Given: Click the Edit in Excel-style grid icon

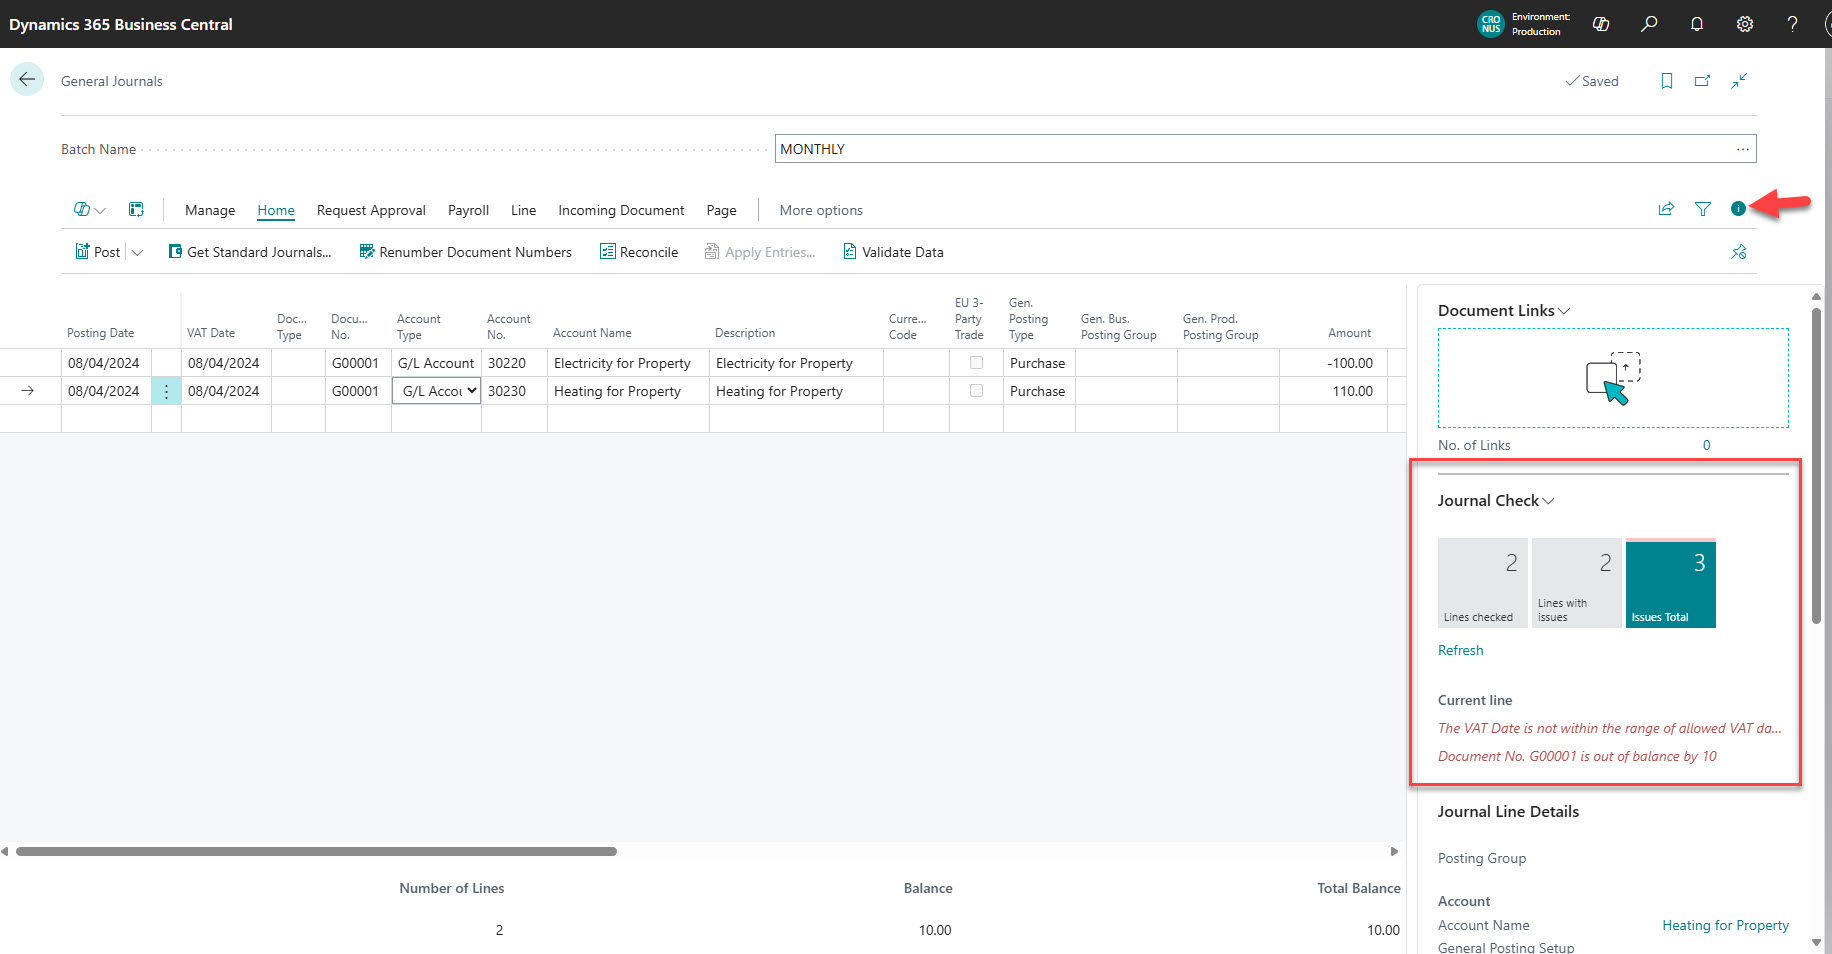Looking at the screenshot, I should click(x=136, y=209).
